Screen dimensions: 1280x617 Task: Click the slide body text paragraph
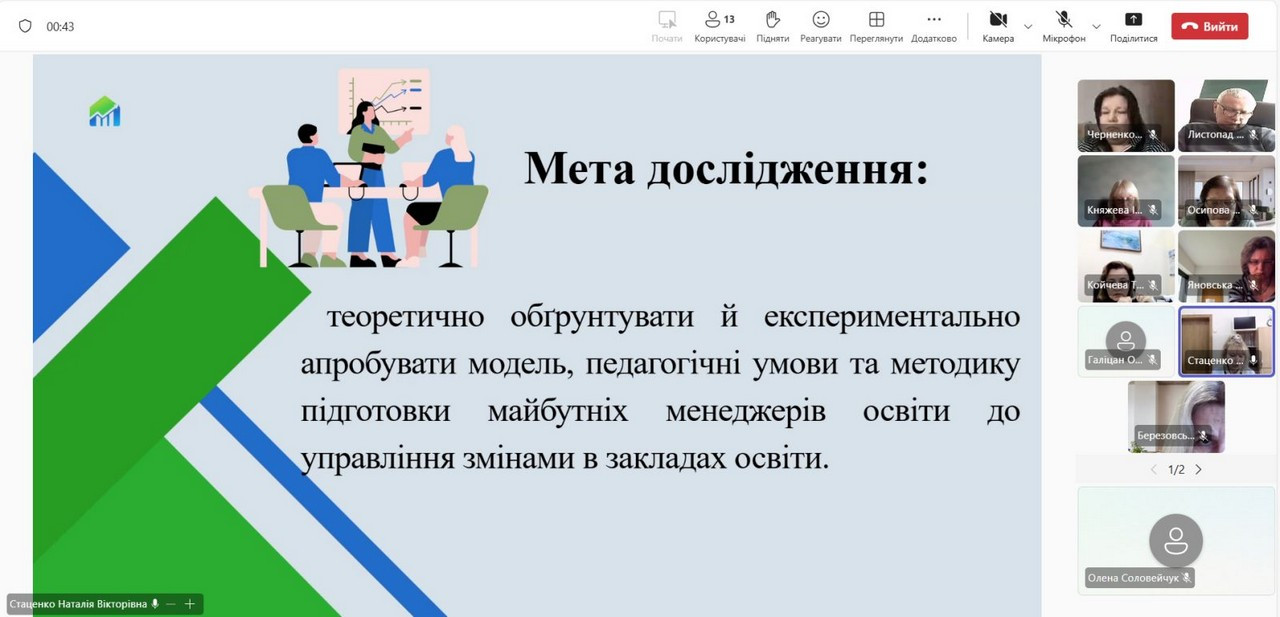click(x=660, y=388)
